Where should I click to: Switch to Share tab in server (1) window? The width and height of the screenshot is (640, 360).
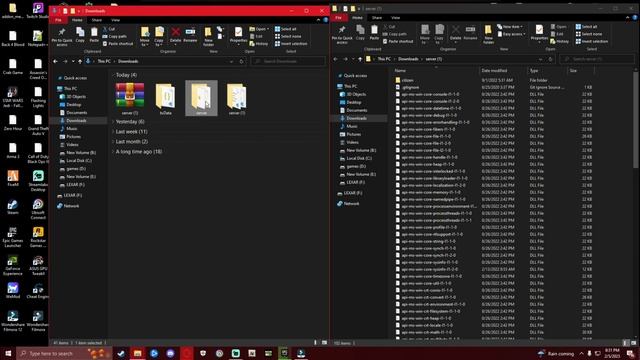click(377, 18)
